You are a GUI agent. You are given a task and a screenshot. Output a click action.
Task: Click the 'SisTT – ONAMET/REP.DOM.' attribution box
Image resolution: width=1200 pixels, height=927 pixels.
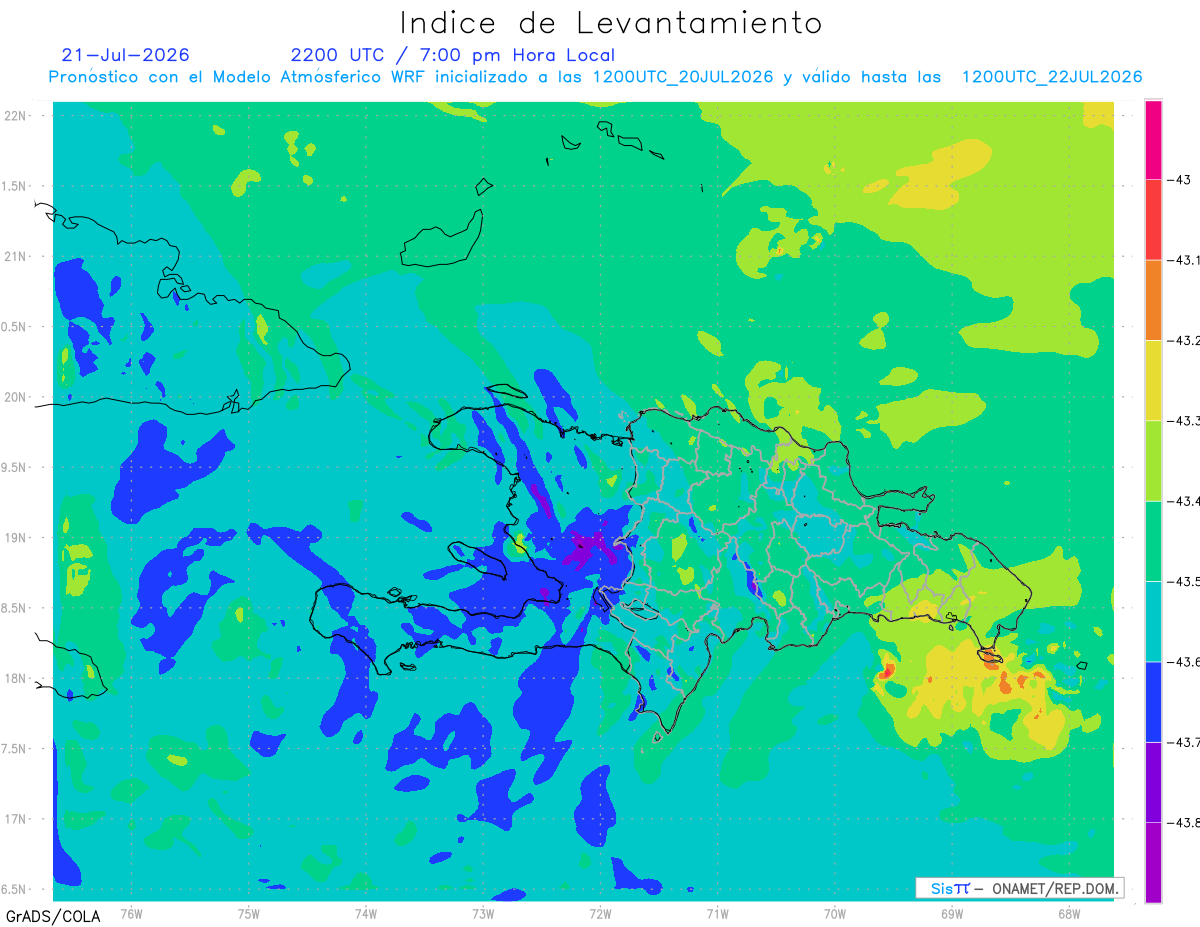[1020, 888]
